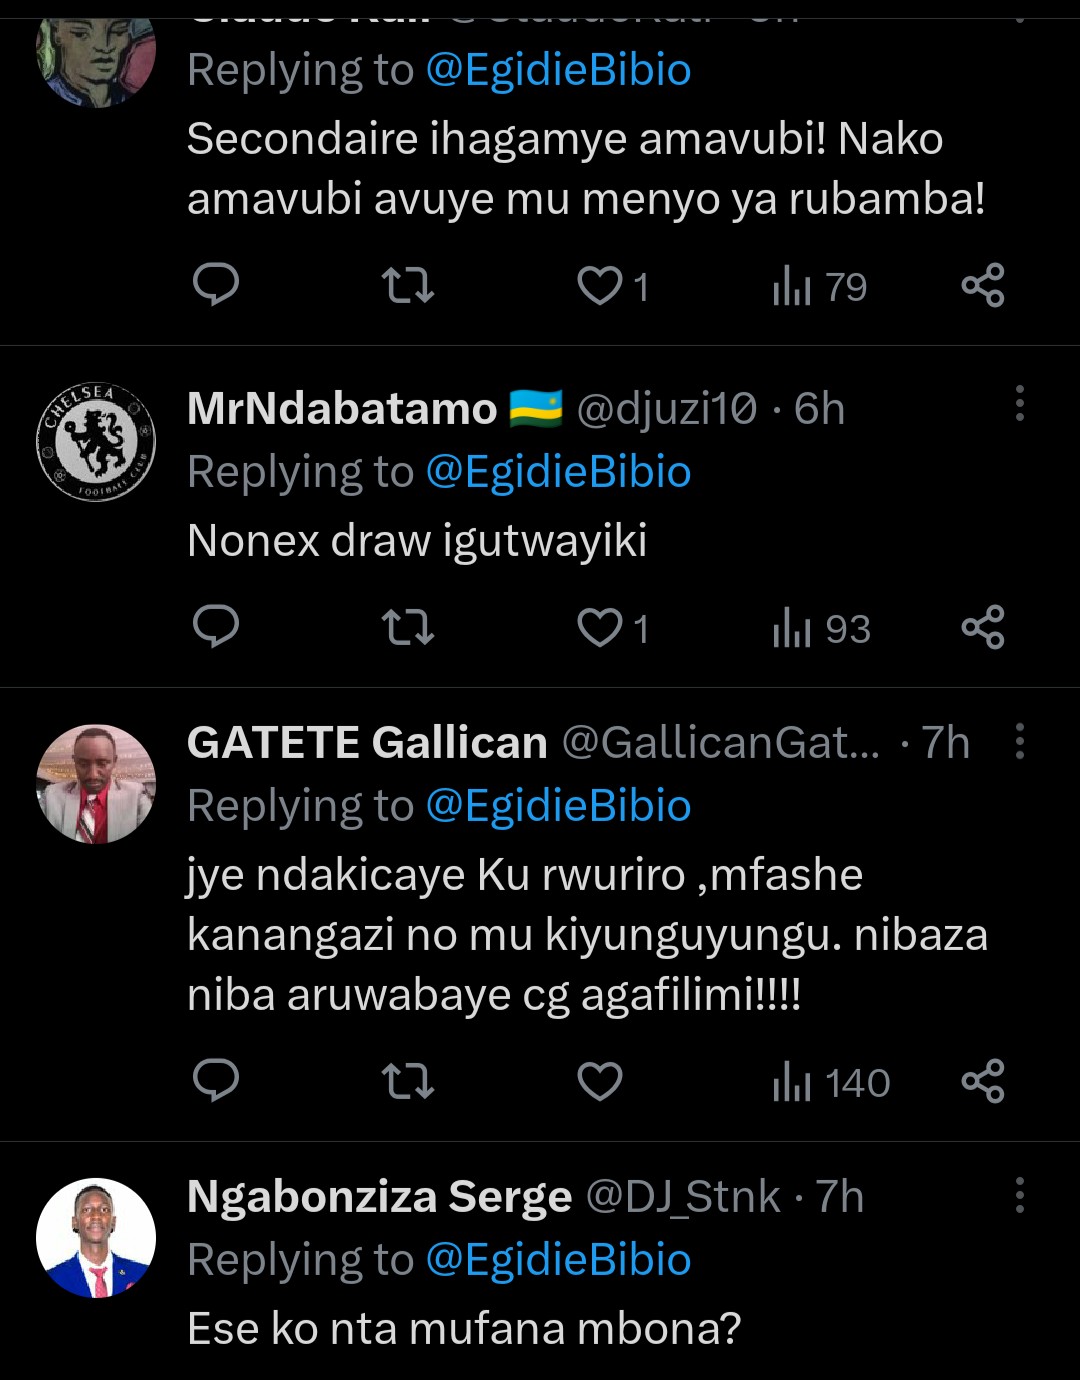Reply to GATETE Gallican's tweet
Image resolution: width=1080 pixels, height=1380 pixels.
coord(215,1082)
